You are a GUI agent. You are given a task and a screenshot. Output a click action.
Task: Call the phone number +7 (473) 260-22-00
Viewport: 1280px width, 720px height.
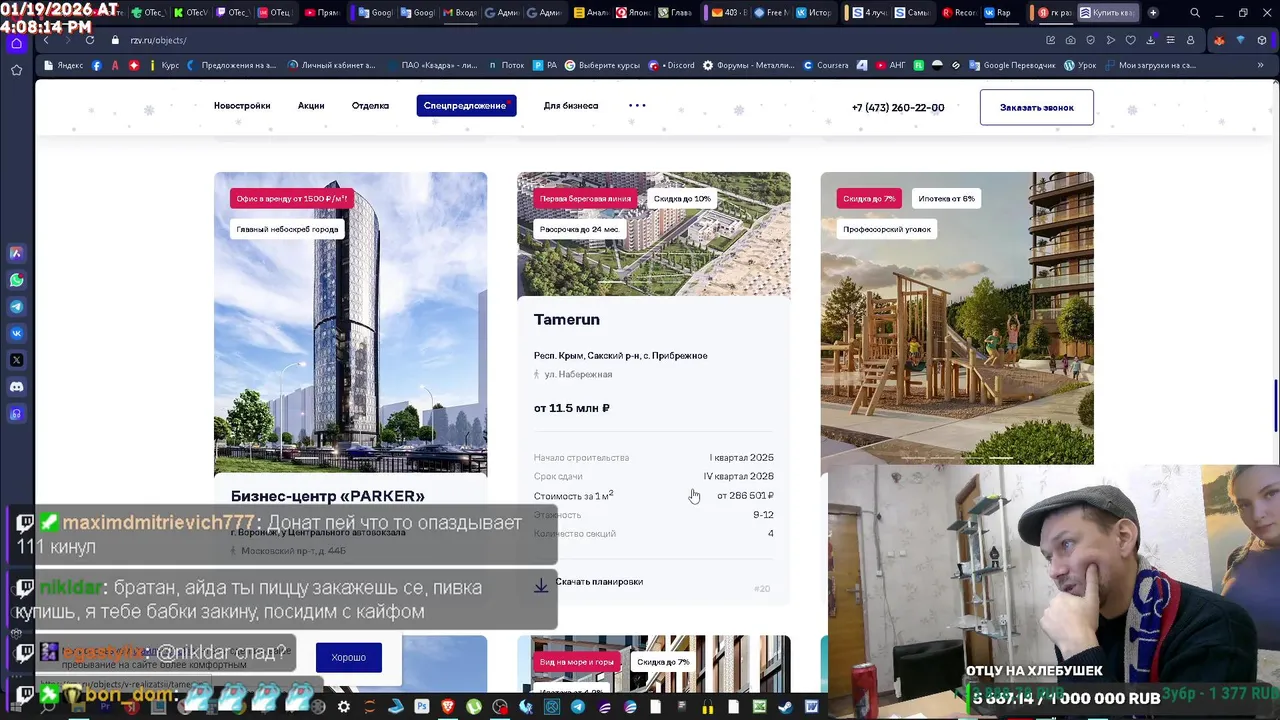898,107
